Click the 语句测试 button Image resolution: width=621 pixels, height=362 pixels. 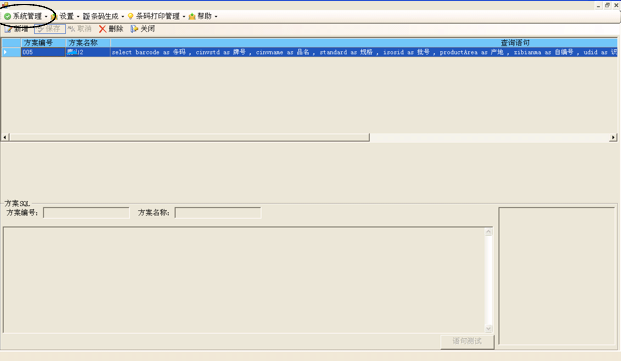[467, 341]
